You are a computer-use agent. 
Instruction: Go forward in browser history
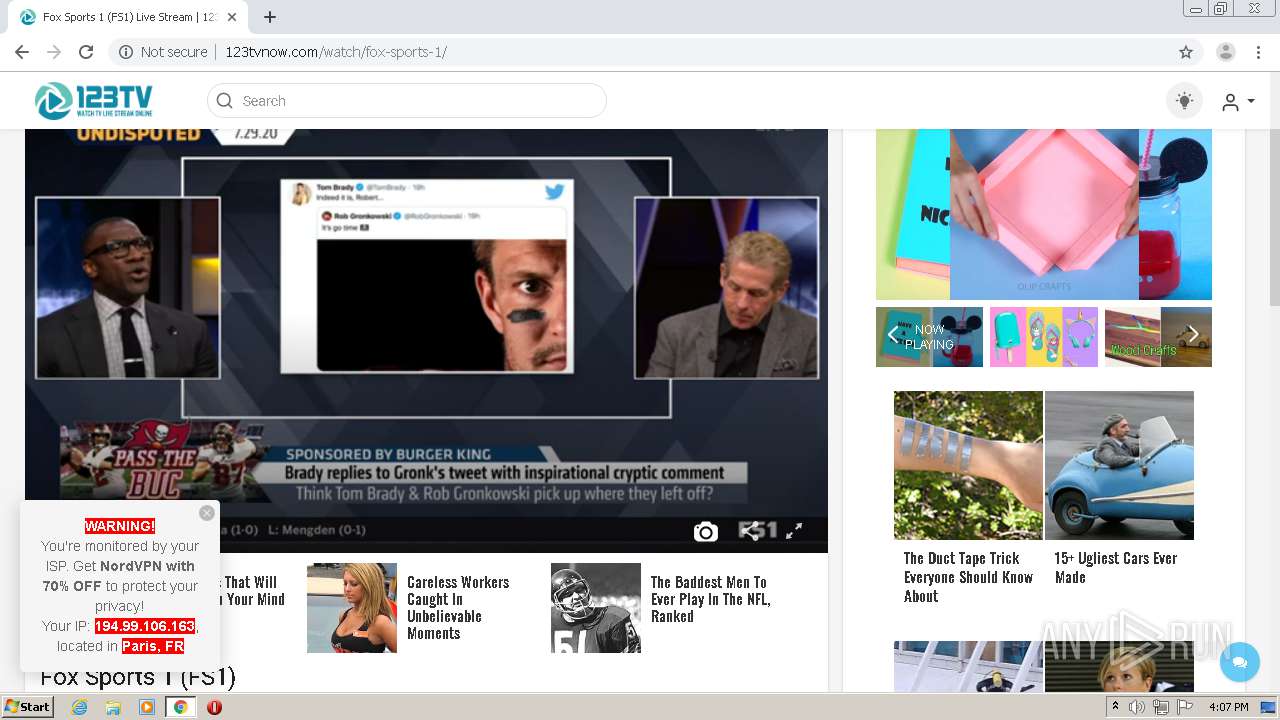[54, 52]
